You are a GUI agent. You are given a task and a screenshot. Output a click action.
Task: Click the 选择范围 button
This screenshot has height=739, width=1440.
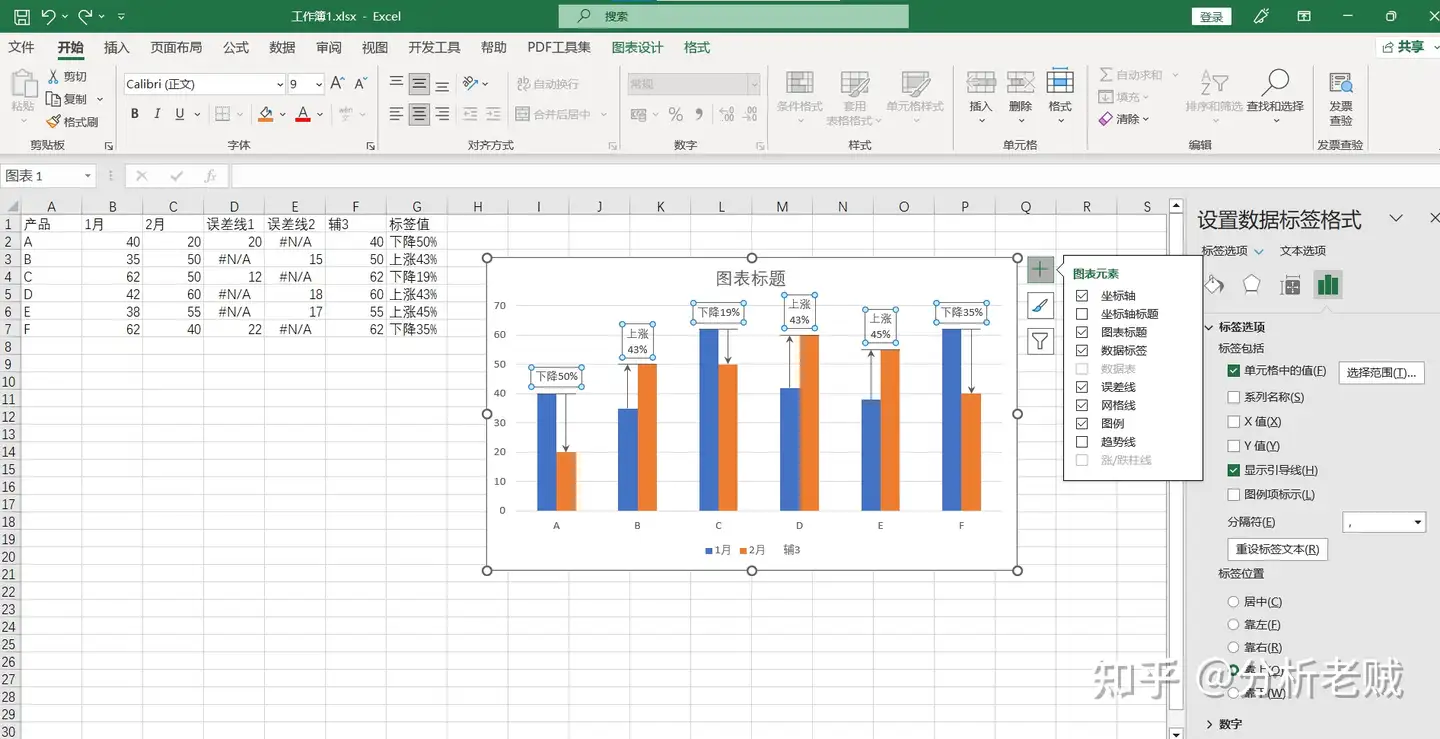click(1382, 373)
